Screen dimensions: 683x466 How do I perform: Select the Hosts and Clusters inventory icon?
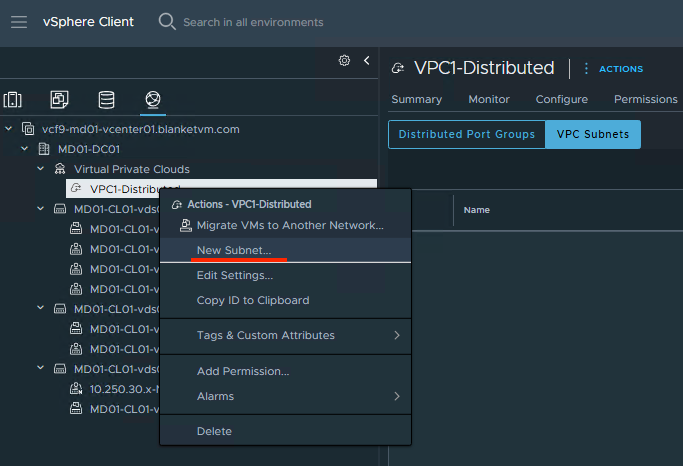13,100
